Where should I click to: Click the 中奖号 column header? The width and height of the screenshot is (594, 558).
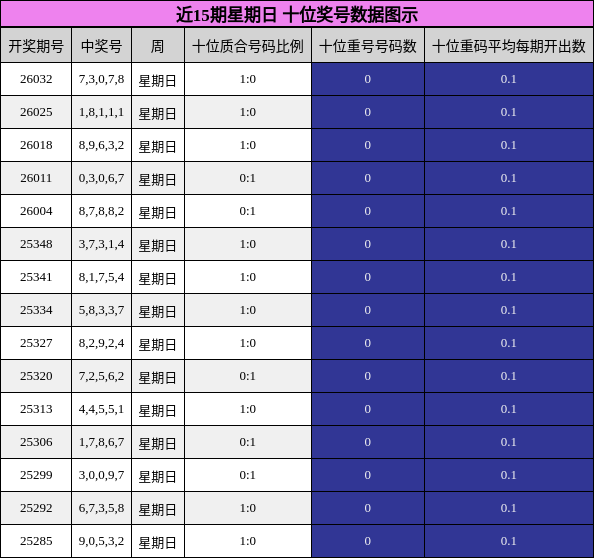coord(102,46)
